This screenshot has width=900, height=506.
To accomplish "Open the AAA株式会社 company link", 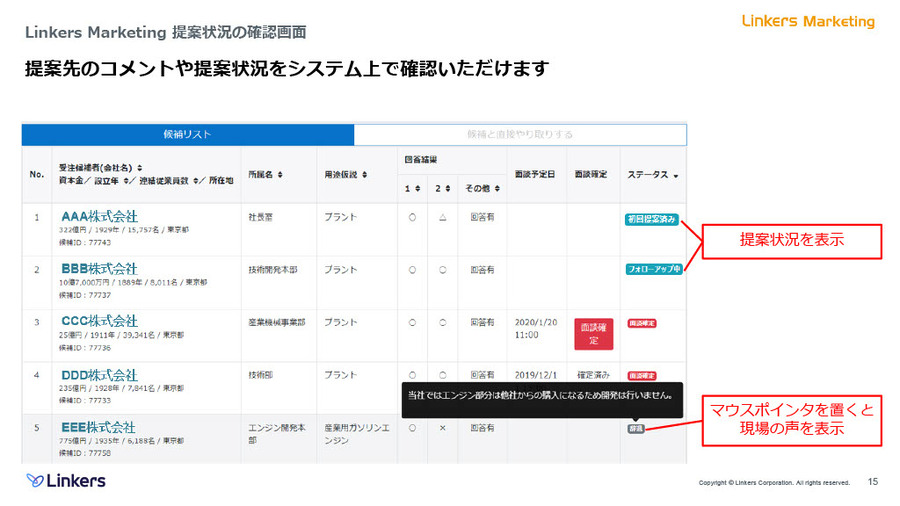I will click(99, 216).
